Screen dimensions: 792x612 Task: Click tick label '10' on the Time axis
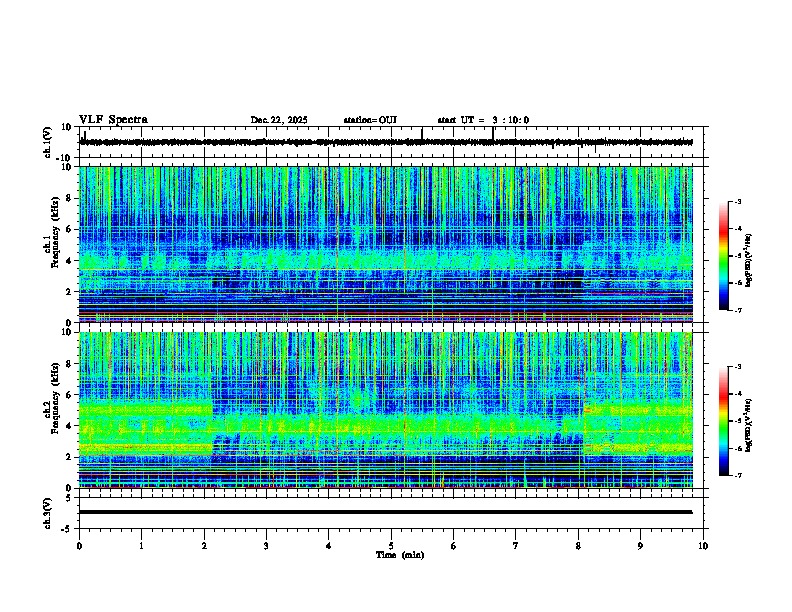[x=703, y=546]
